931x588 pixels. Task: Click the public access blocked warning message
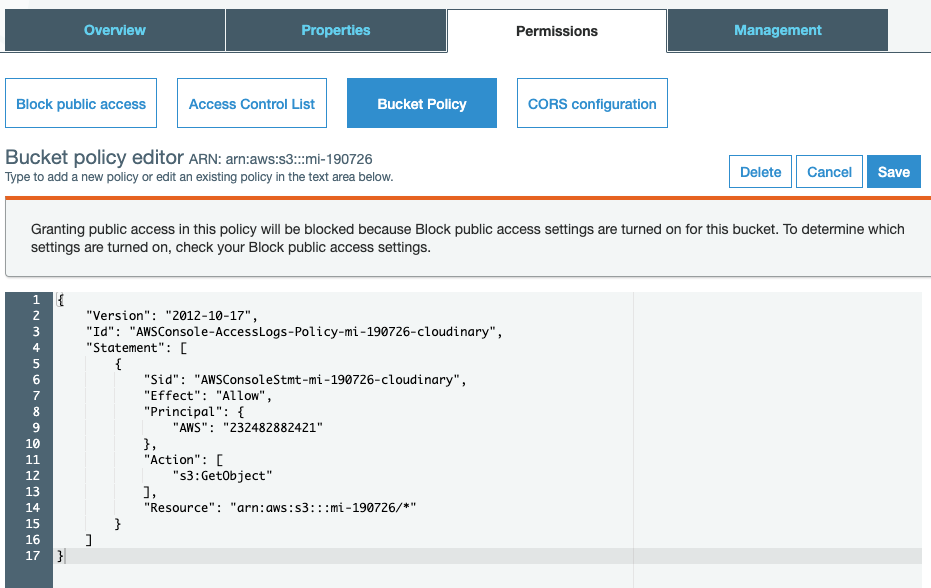pos(467,238)
